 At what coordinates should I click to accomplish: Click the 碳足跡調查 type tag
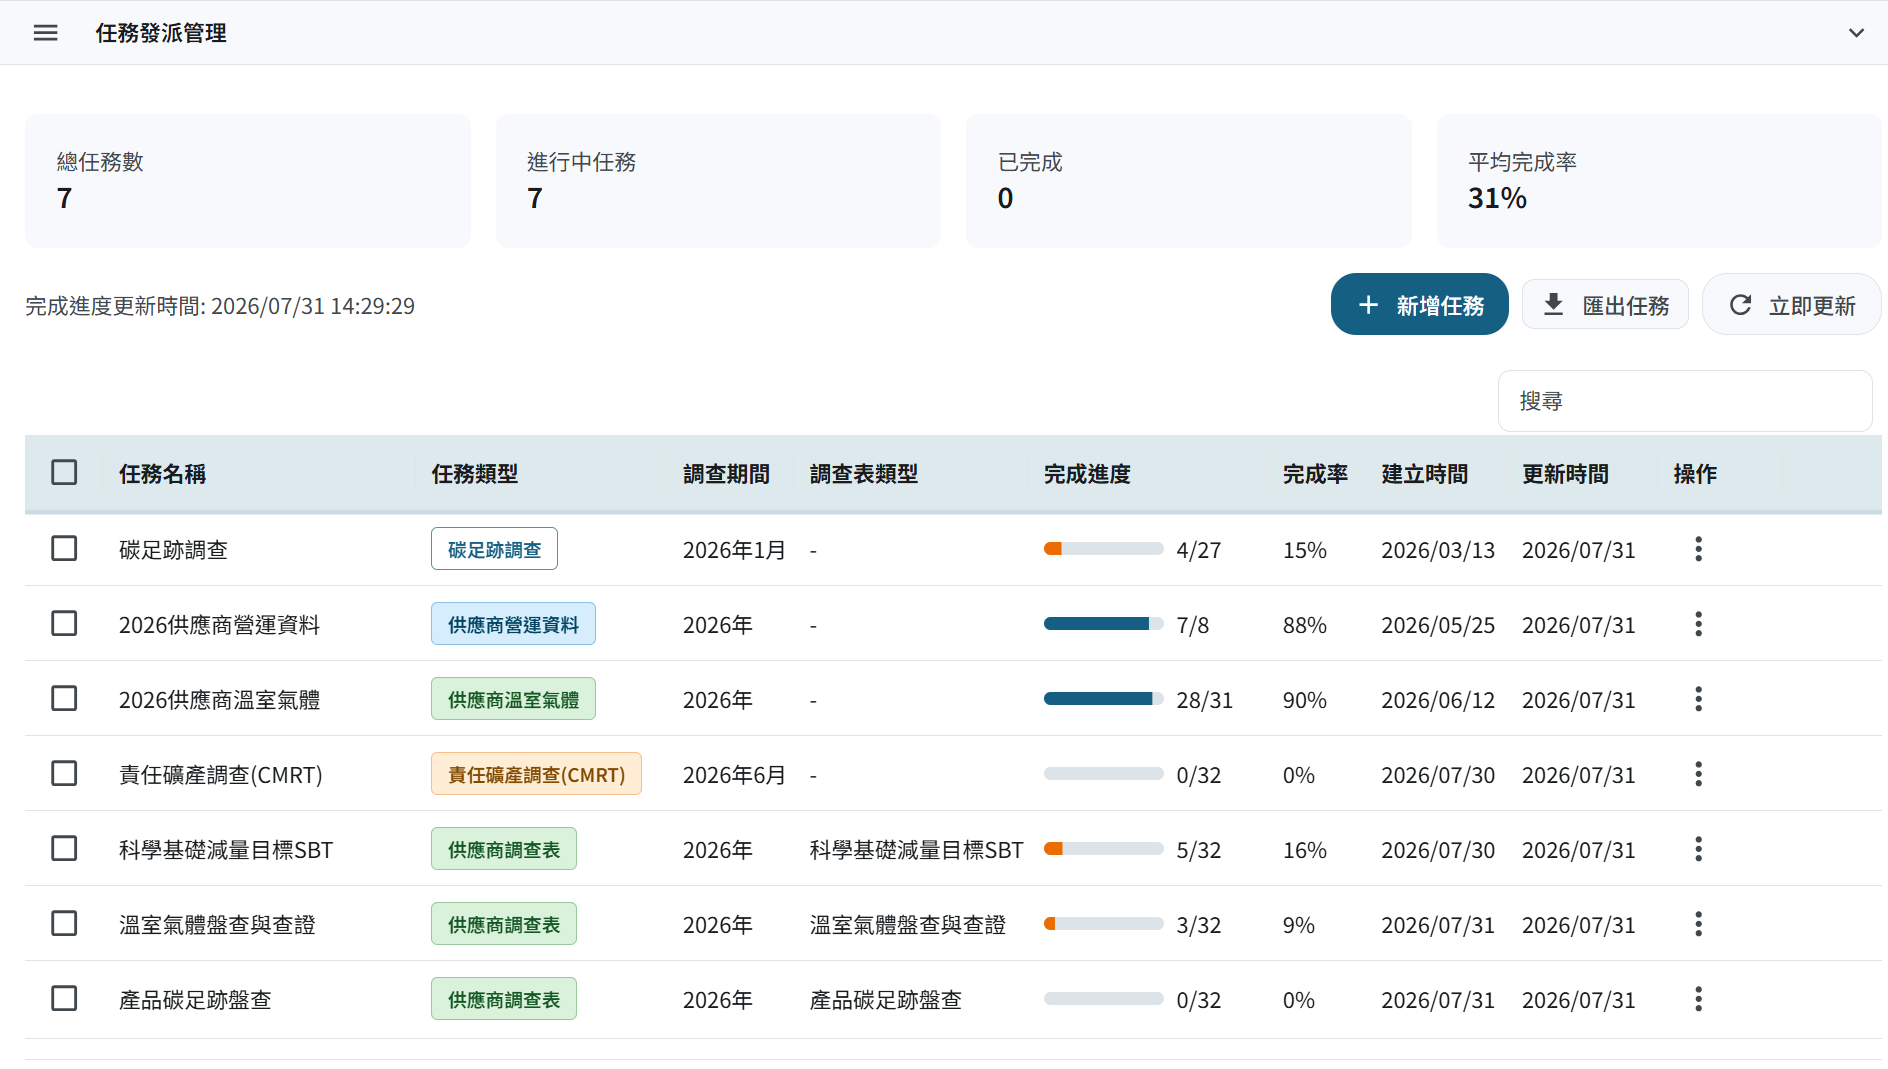pyautogui.click(x=494, y=549)
